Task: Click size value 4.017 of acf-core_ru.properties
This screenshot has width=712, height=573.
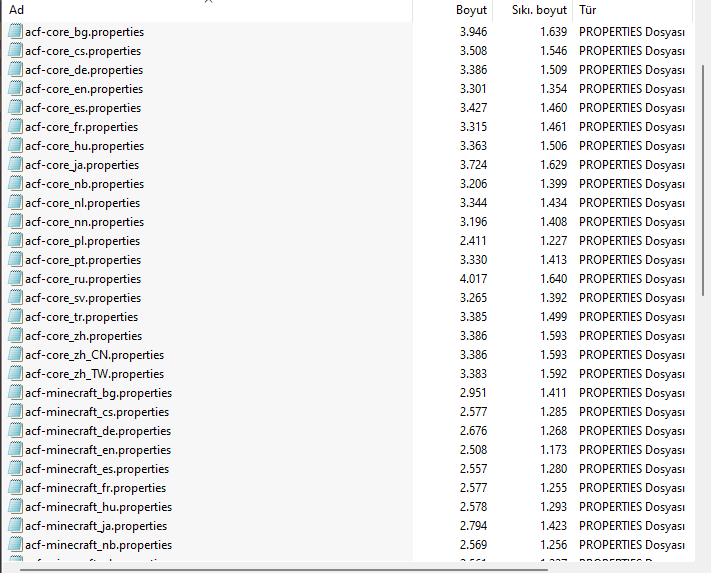Action: tap(473, 279)
